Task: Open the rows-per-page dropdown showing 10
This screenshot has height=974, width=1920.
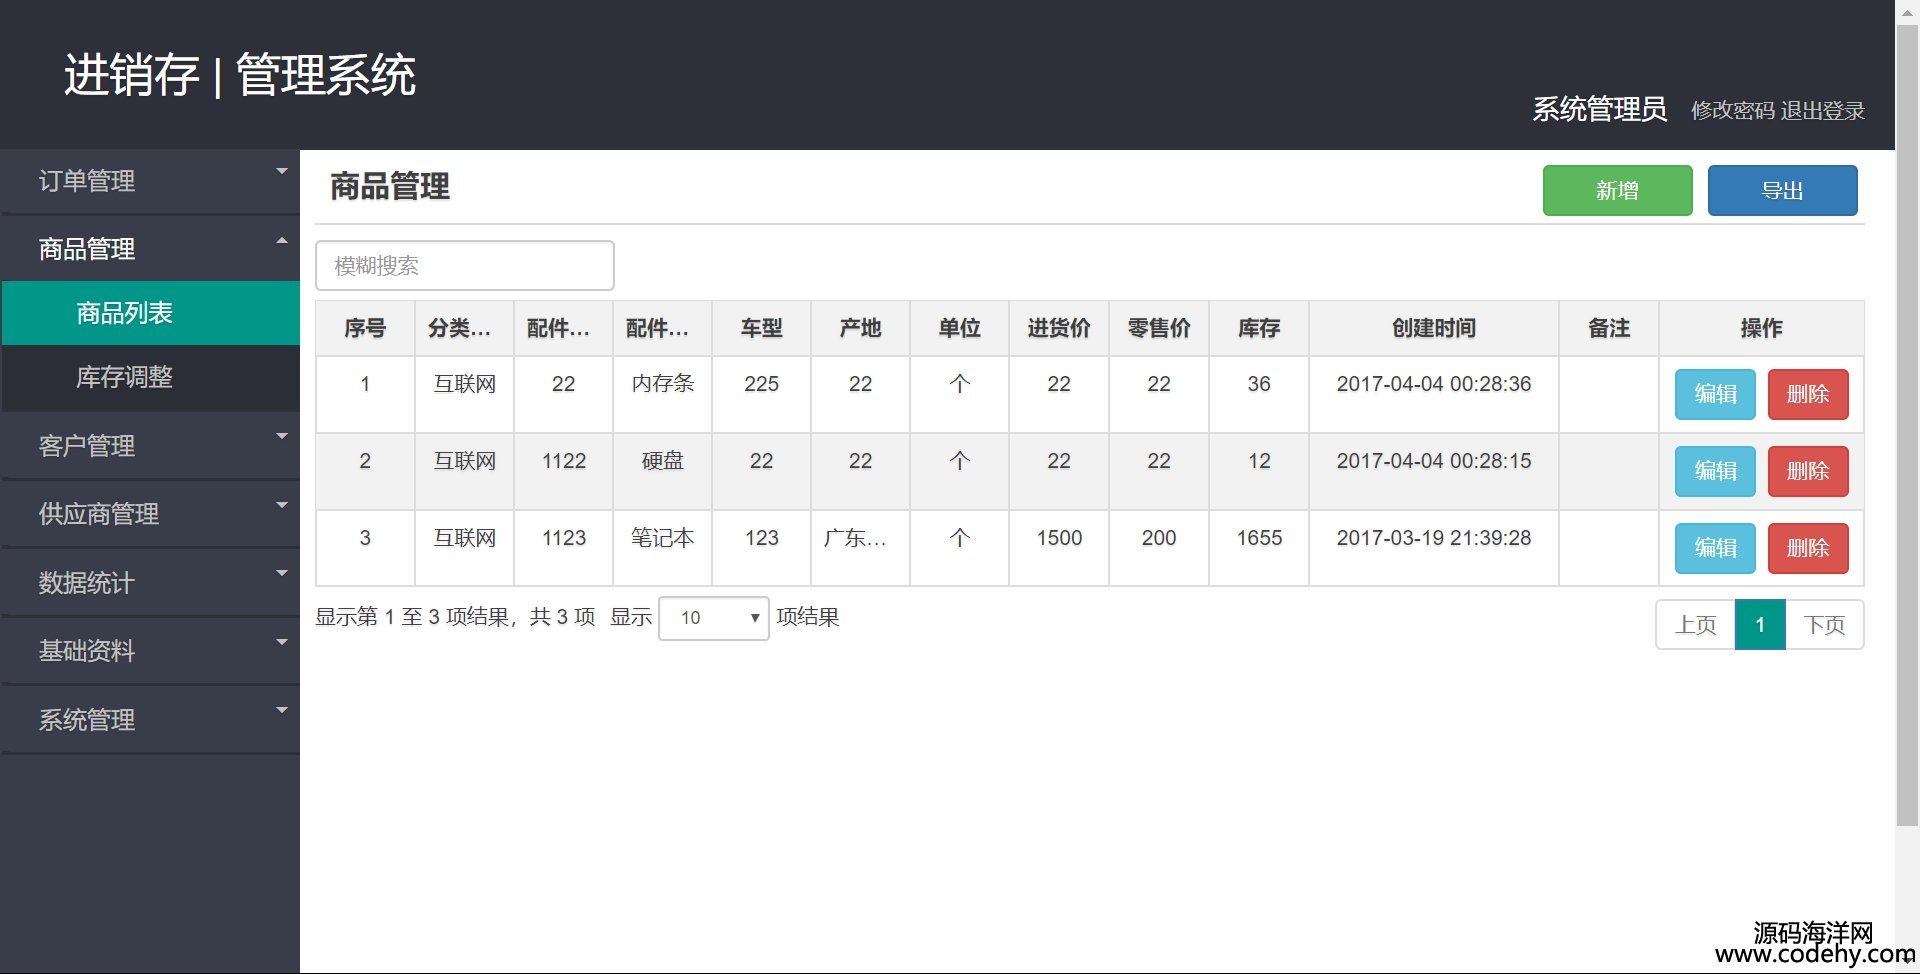Action: point(714,618)
